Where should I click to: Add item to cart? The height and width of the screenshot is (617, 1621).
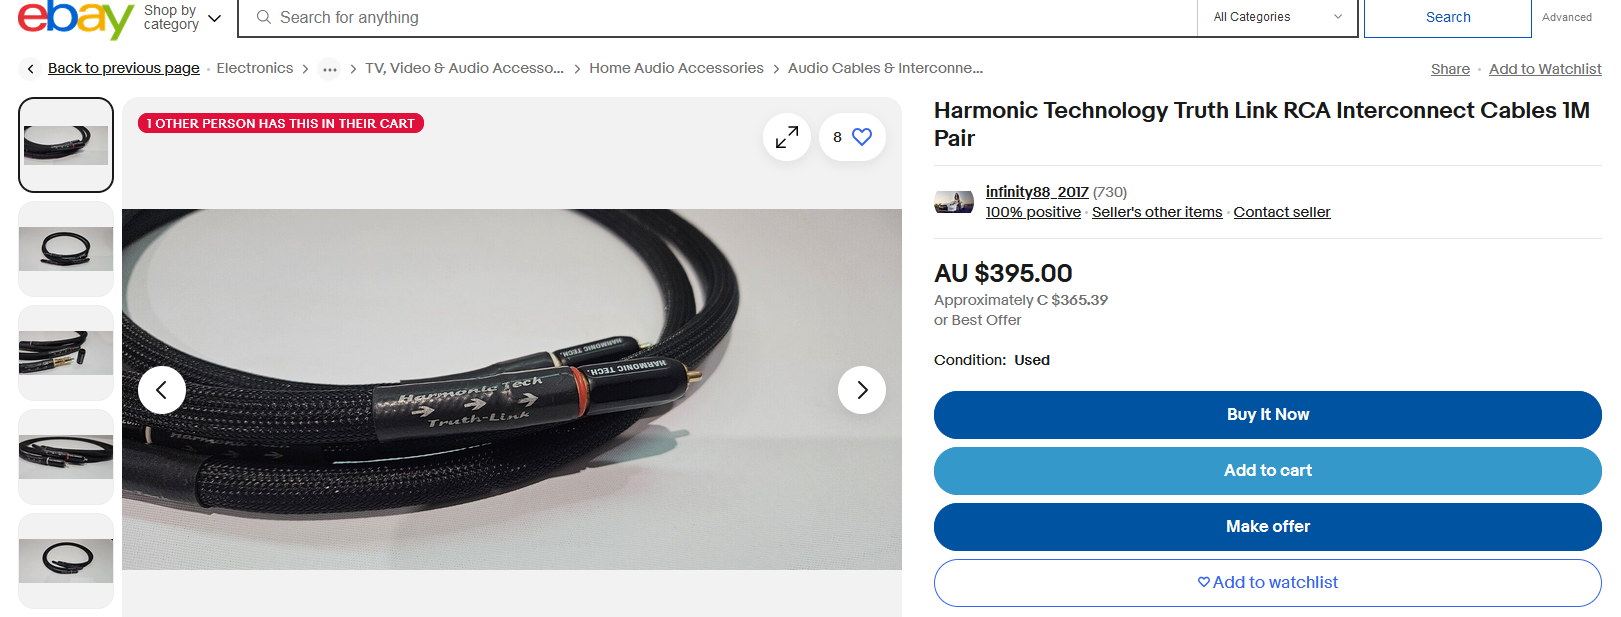[1268, 471]
